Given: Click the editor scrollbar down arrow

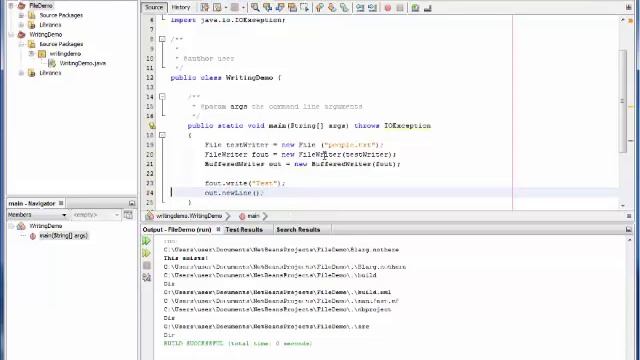Looking at the screenshot, I should coord(623,205).
